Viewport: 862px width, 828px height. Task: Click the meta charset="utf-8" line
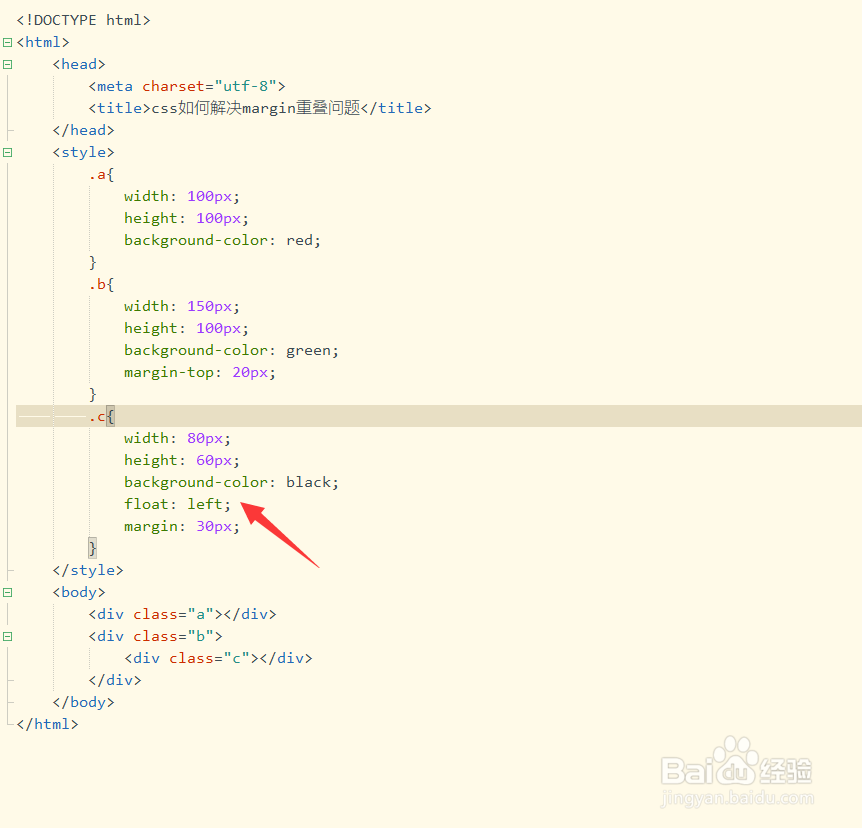[x=187, y=86]
